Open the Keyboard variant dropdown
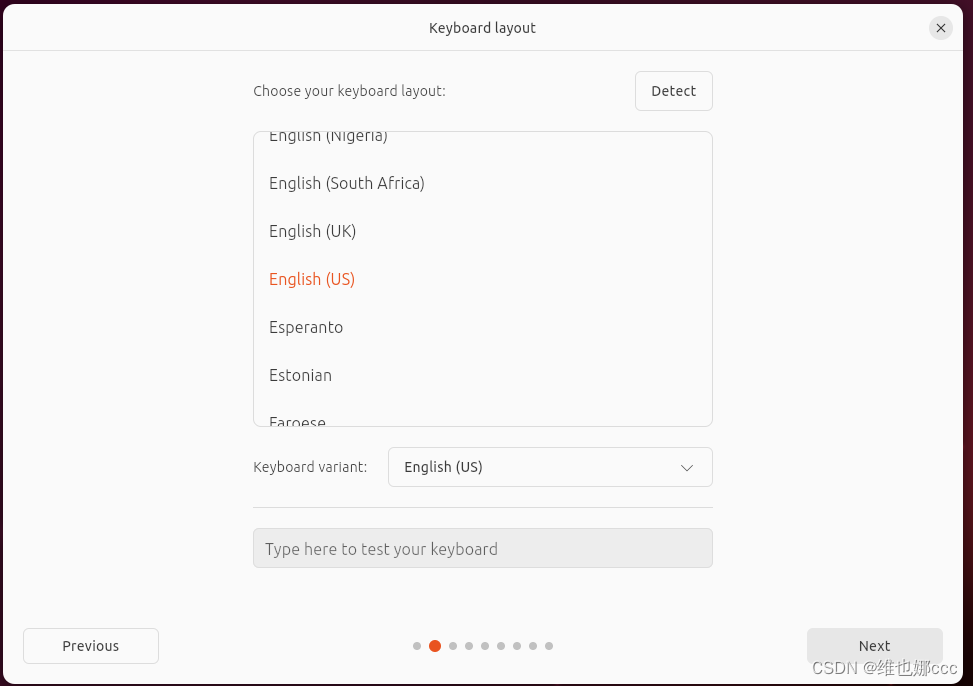The image size is (973, 686). [x=550, y=467]
